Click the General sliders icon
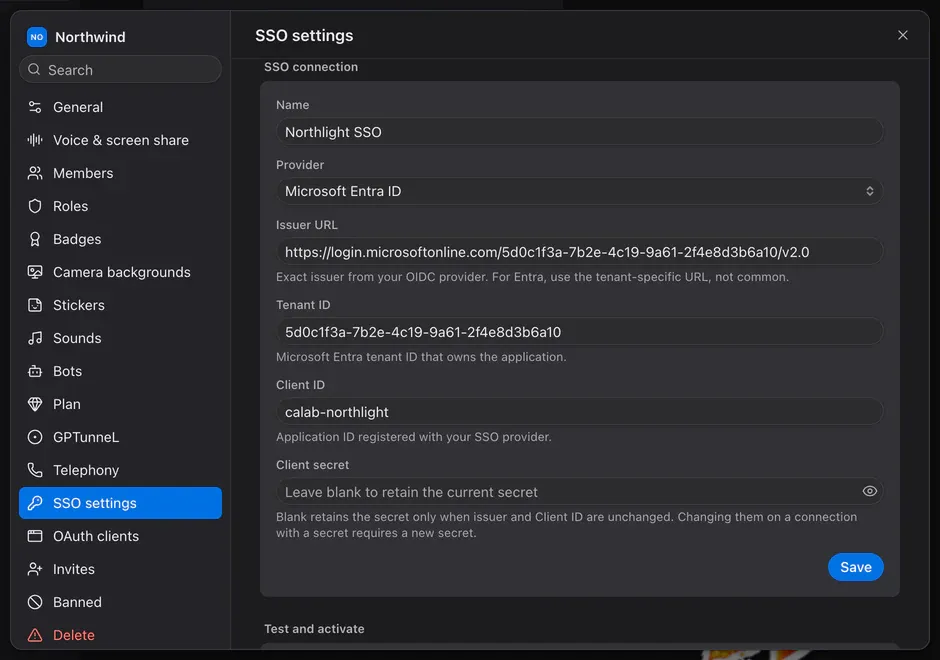 [x=35, y=107]
